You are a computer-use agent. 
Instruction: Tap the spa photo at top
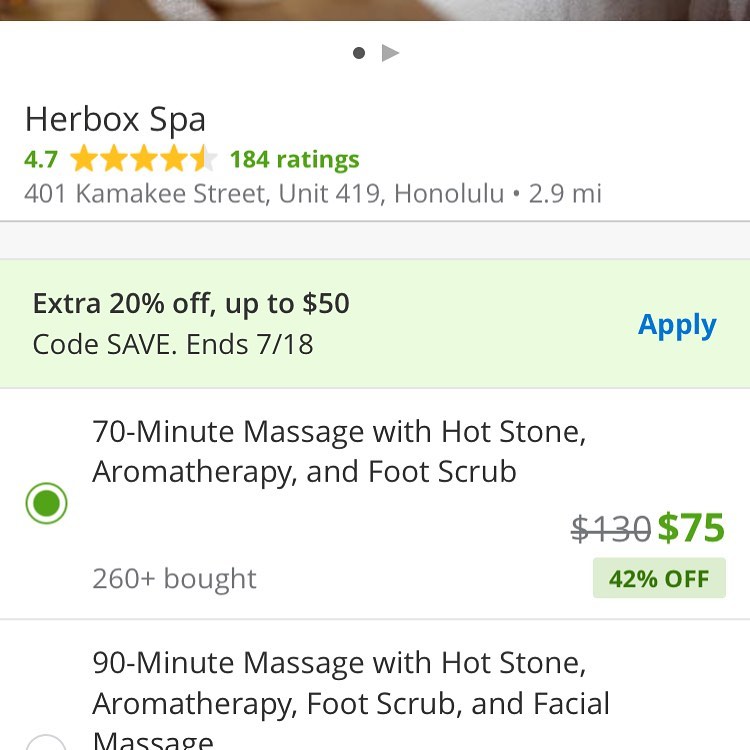click(x=375, y=10)
